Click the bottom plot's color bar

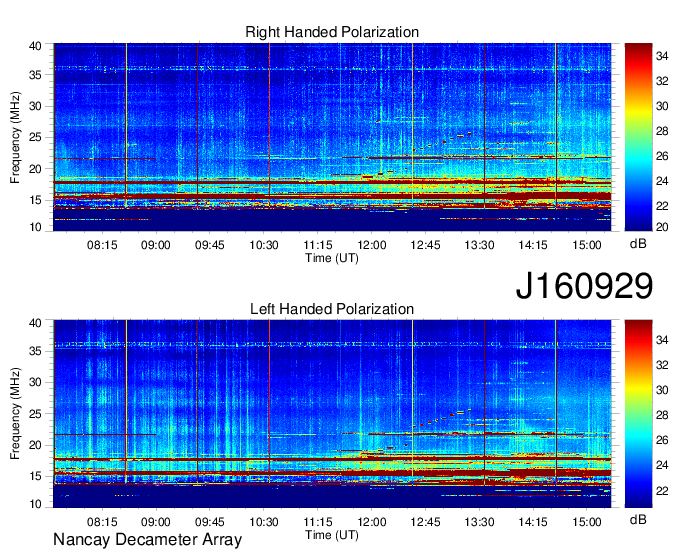click(638, 414)
